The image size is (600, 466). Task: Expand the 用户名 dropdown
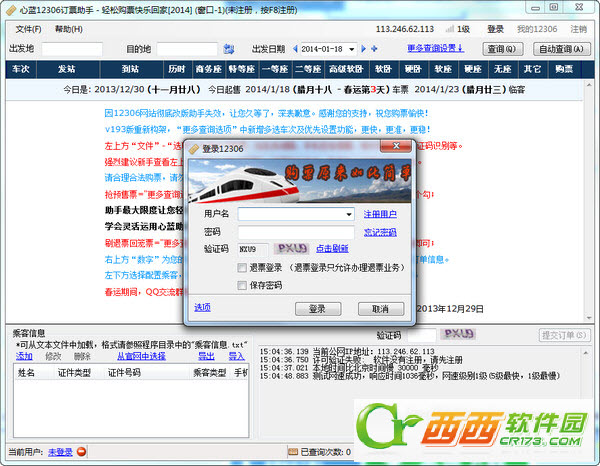click(349, 214)
